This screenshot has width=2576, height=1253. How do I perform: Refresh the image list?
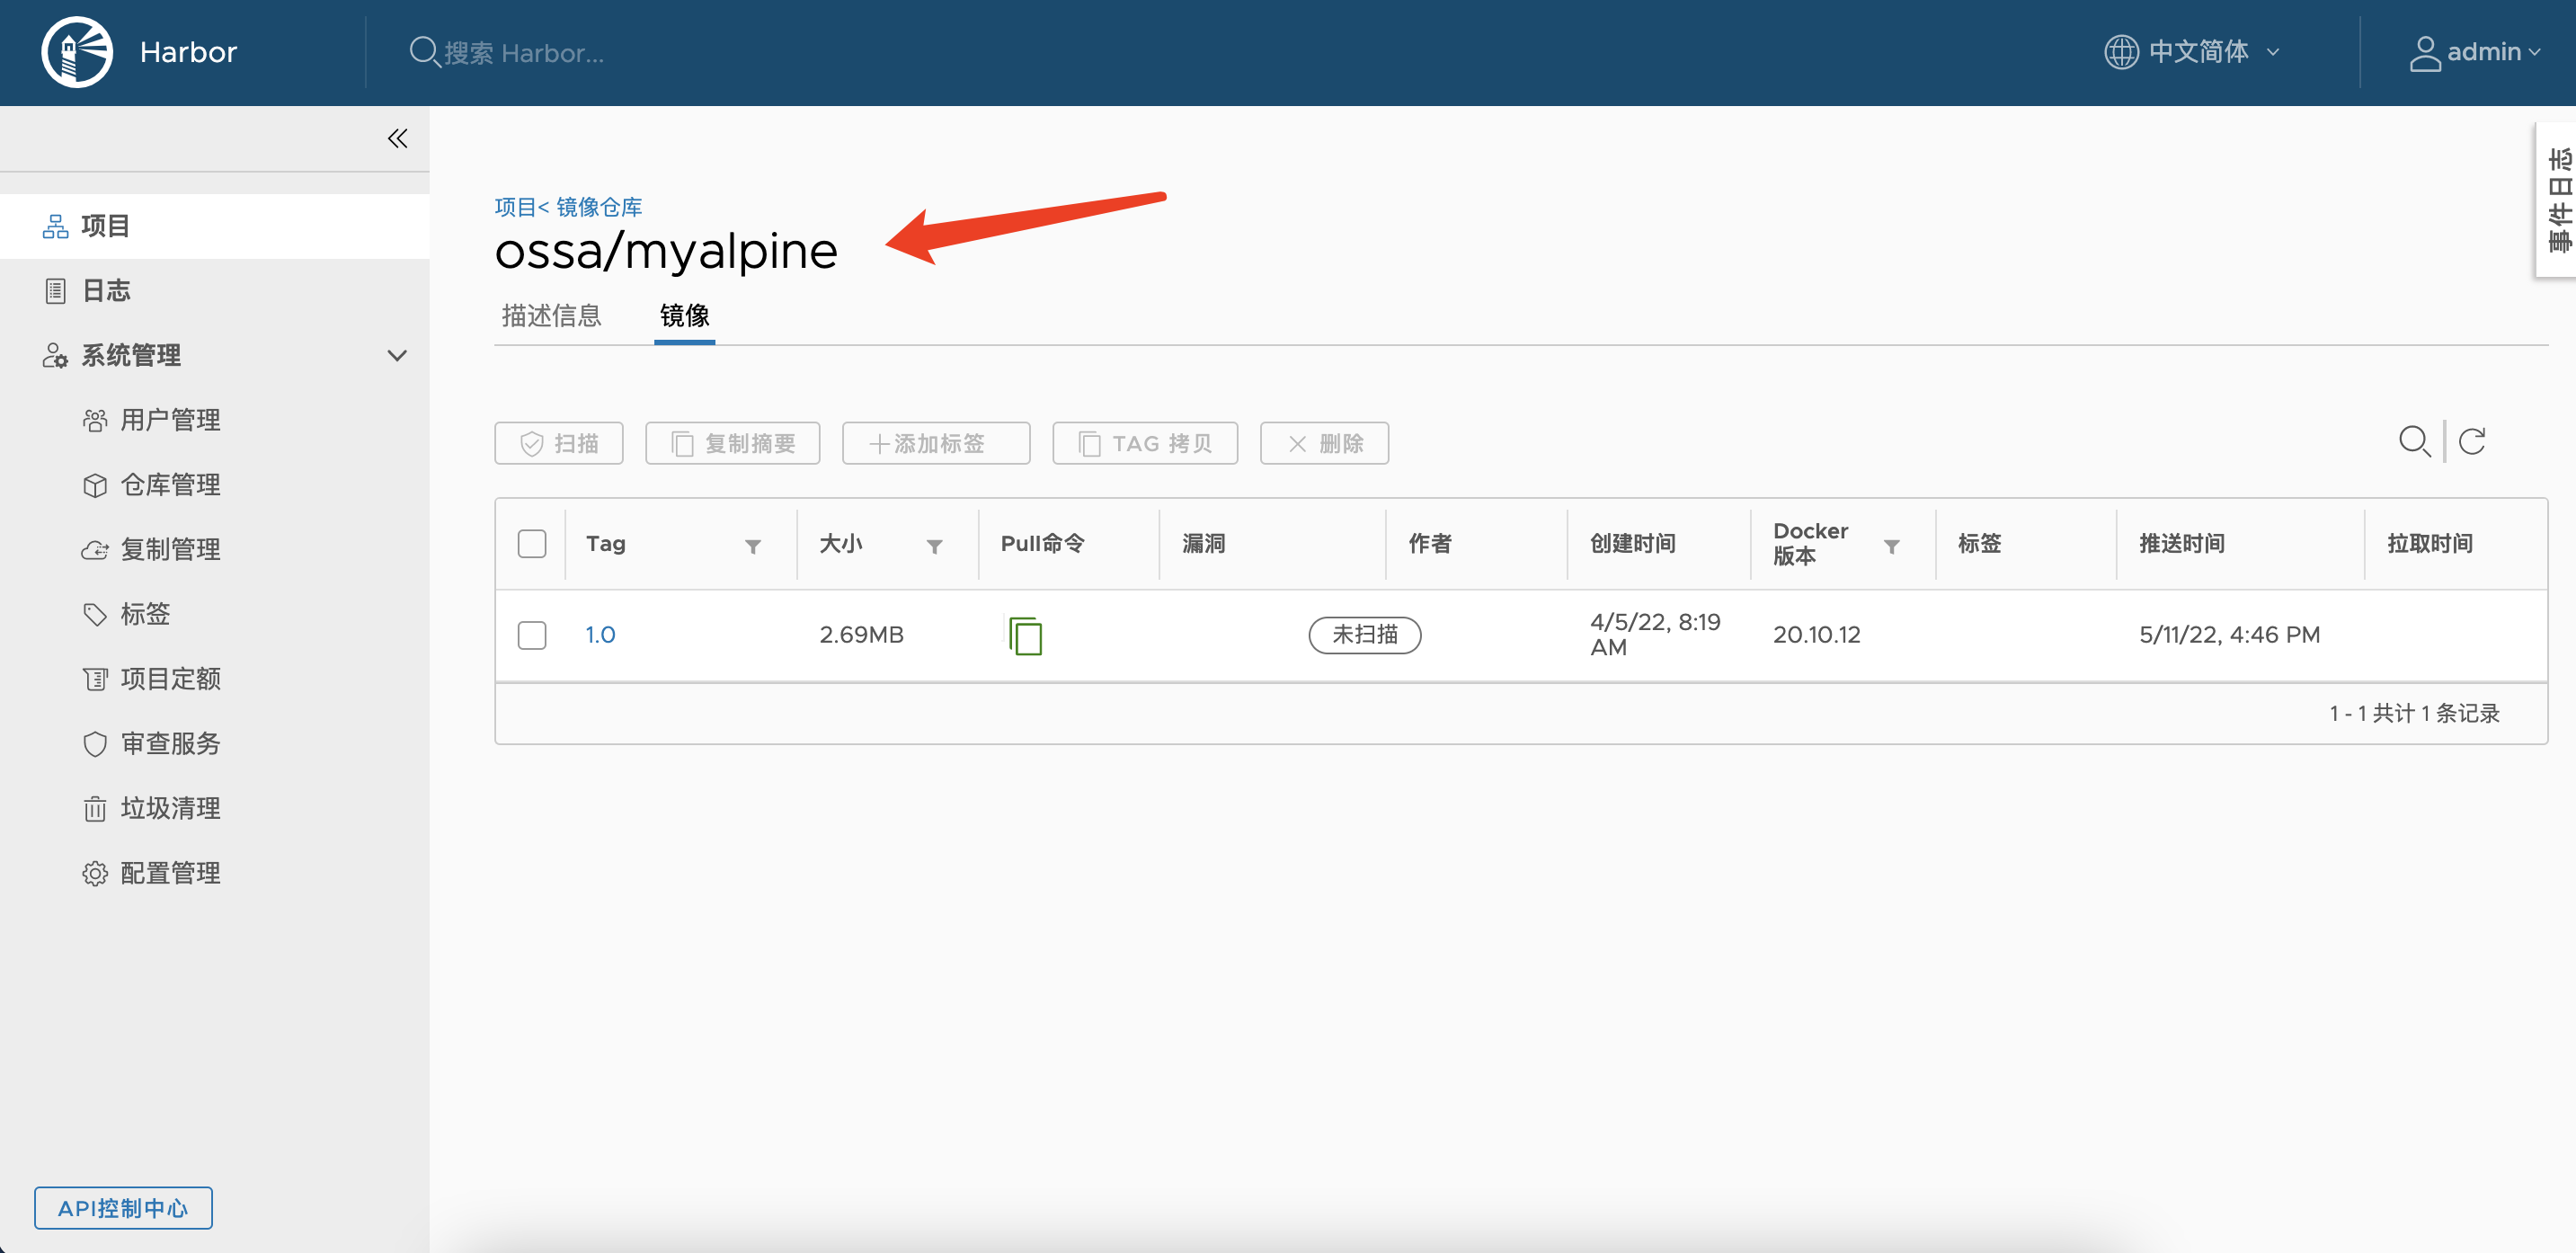point(2472,442)
